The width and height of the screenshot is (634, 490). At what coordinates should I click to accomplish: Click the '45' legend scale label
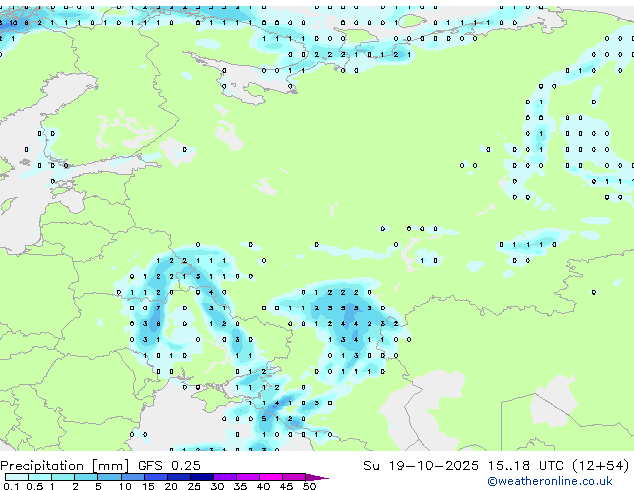click(x=286, y=486)
